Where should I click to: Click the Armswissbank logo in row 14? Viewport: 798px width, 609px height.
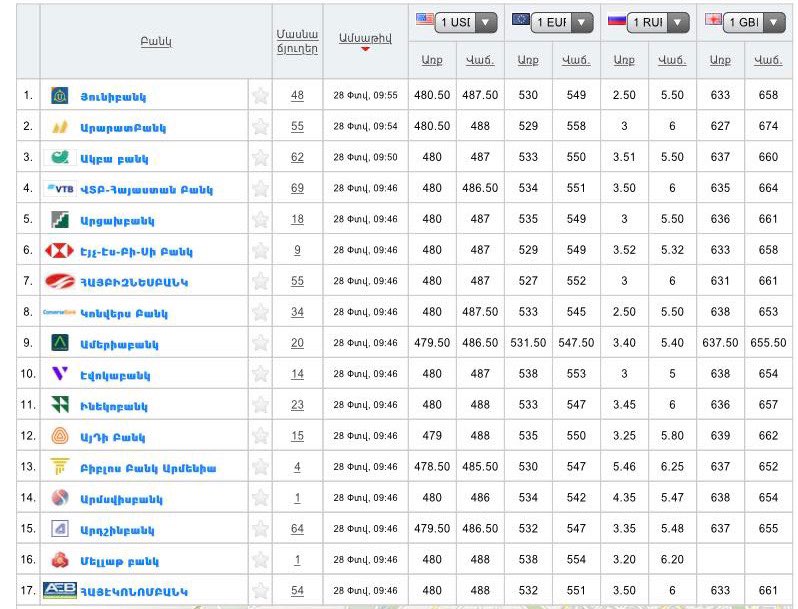tap(60, 498)
